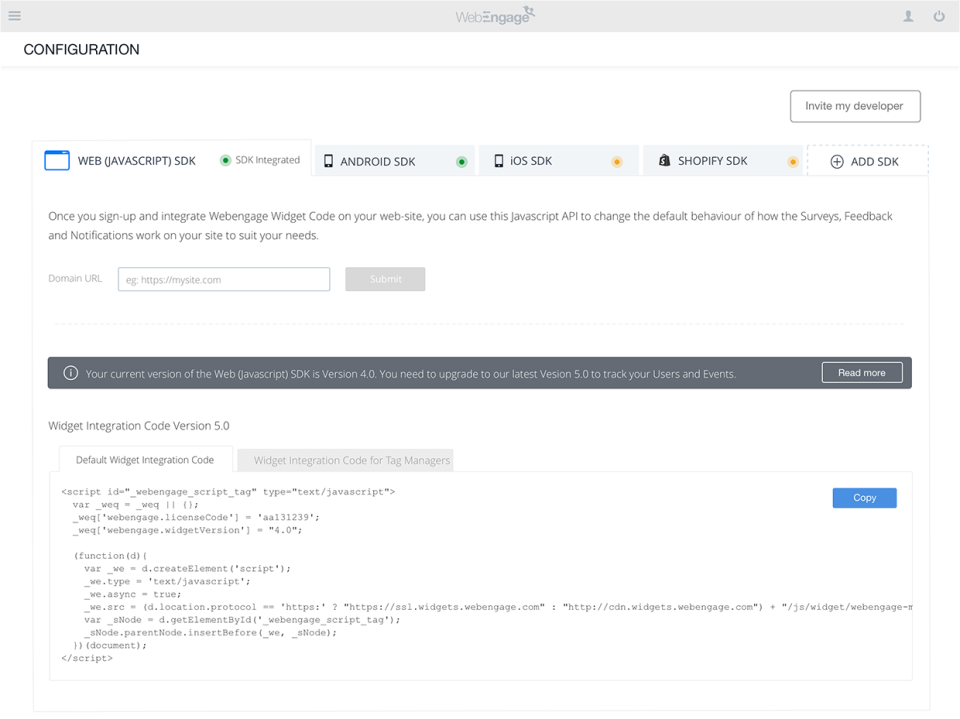
Task: Click the closing </script> tag line
Action: [x=87, y=658]
